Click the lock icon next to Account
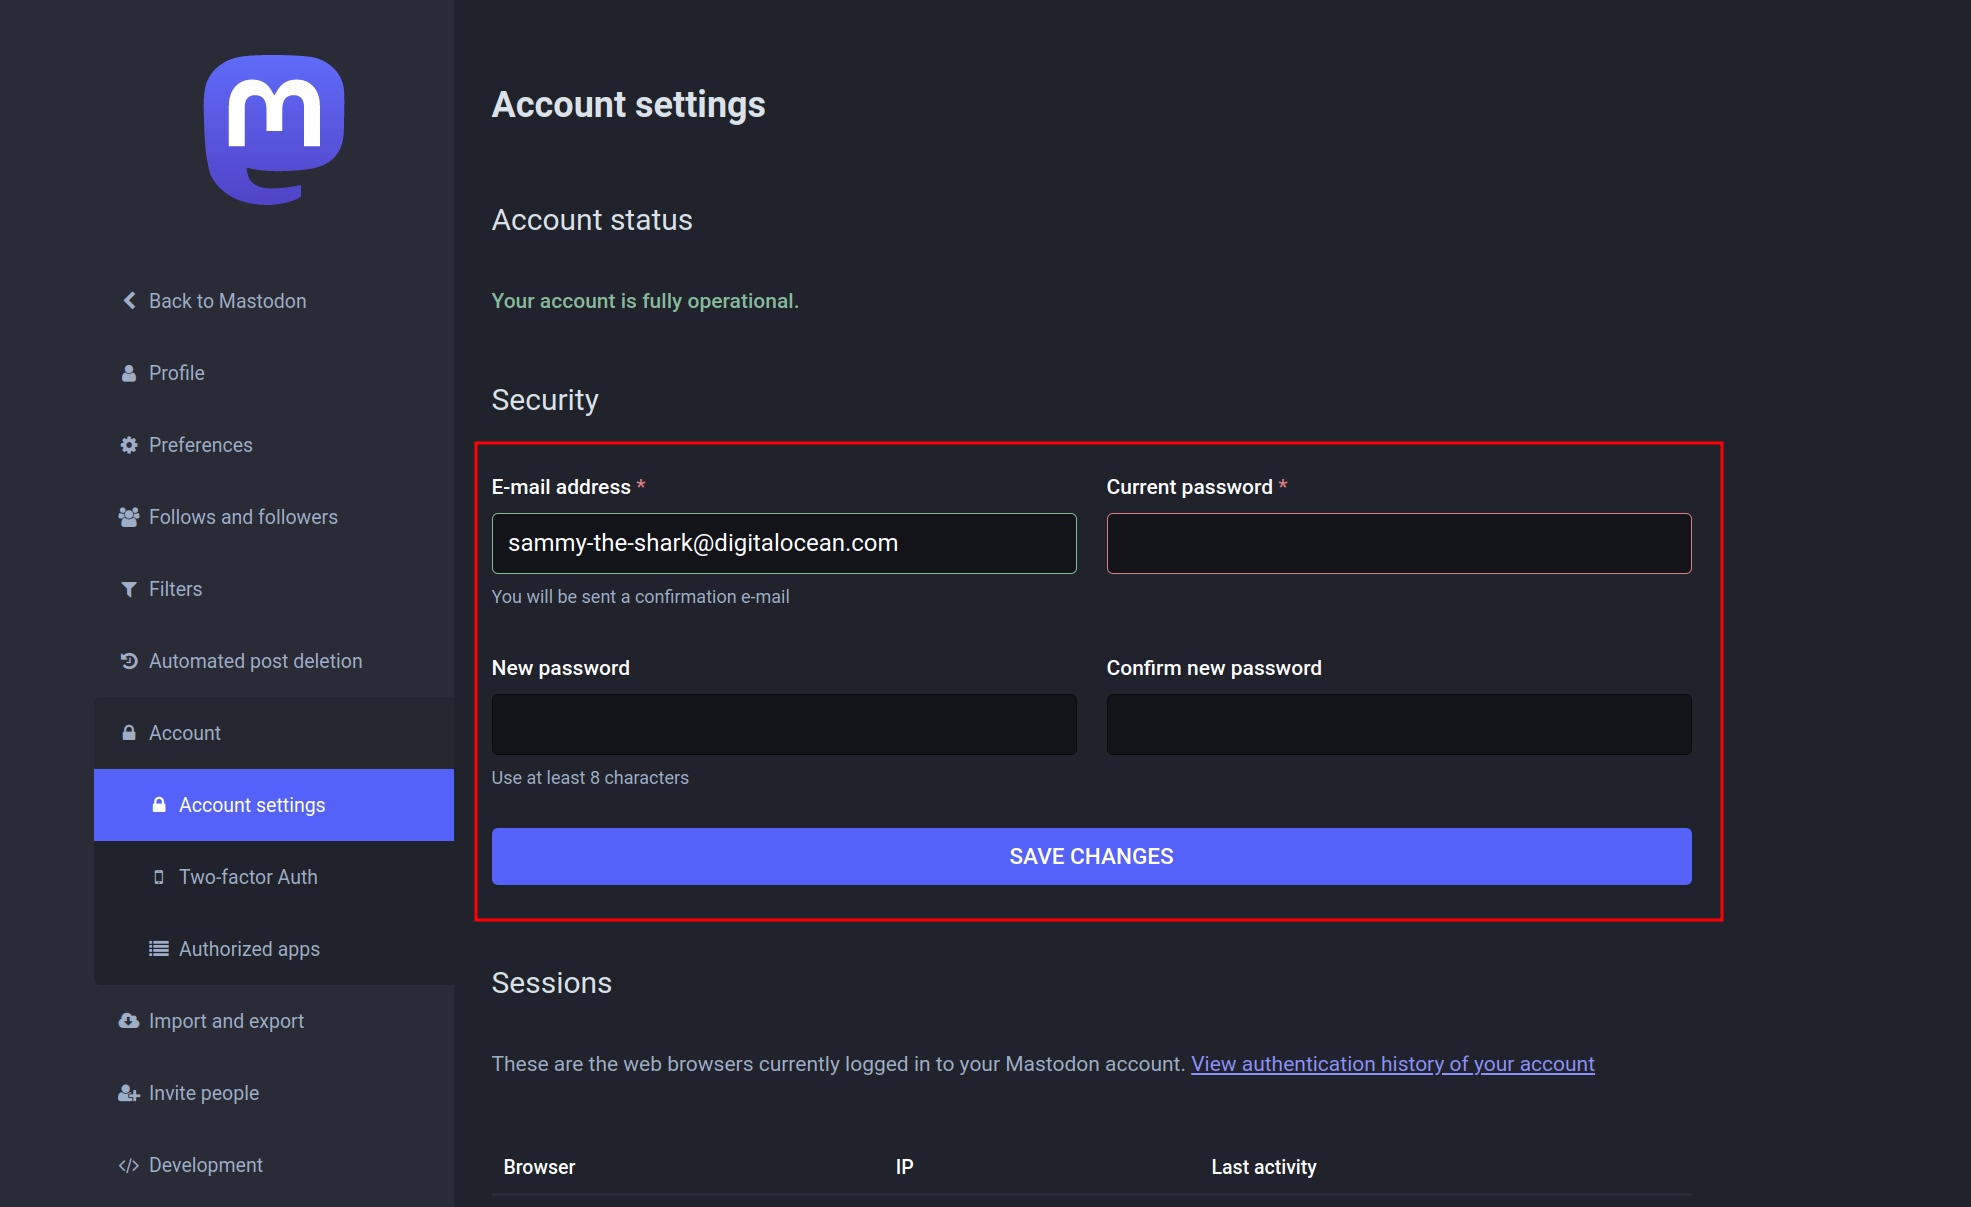 (129, 733)
